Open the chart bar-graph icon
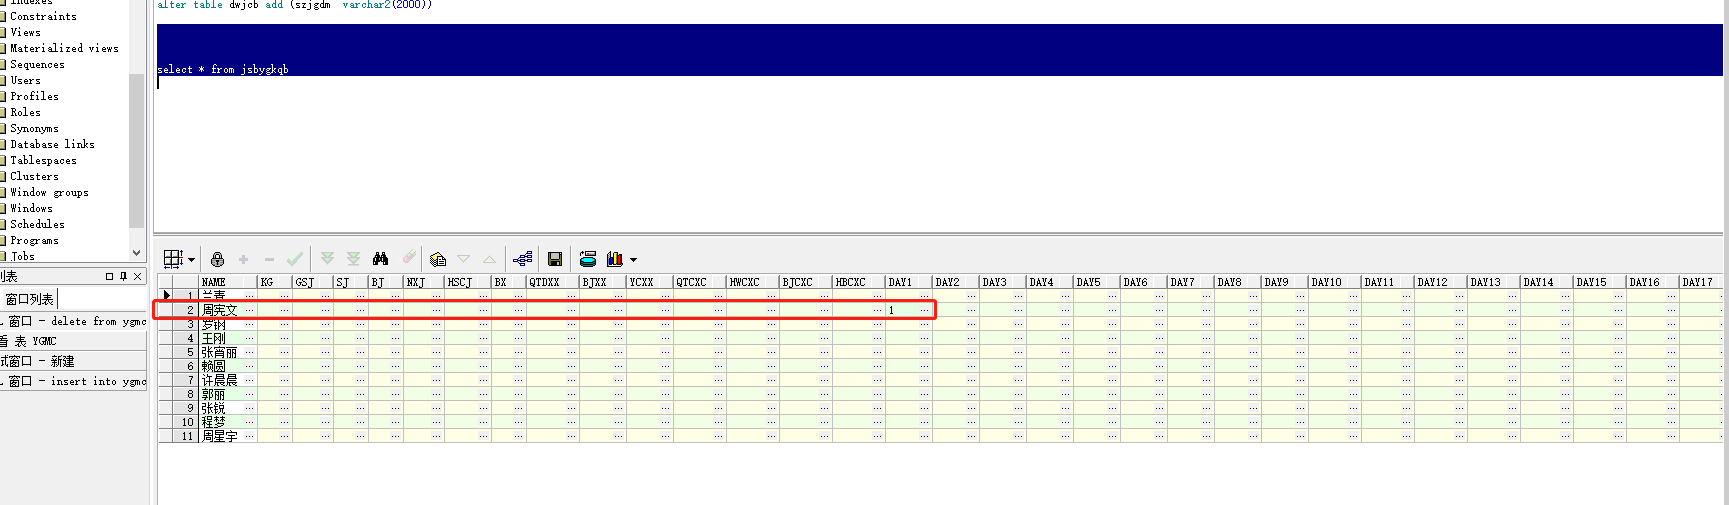 tap(615, 259)
